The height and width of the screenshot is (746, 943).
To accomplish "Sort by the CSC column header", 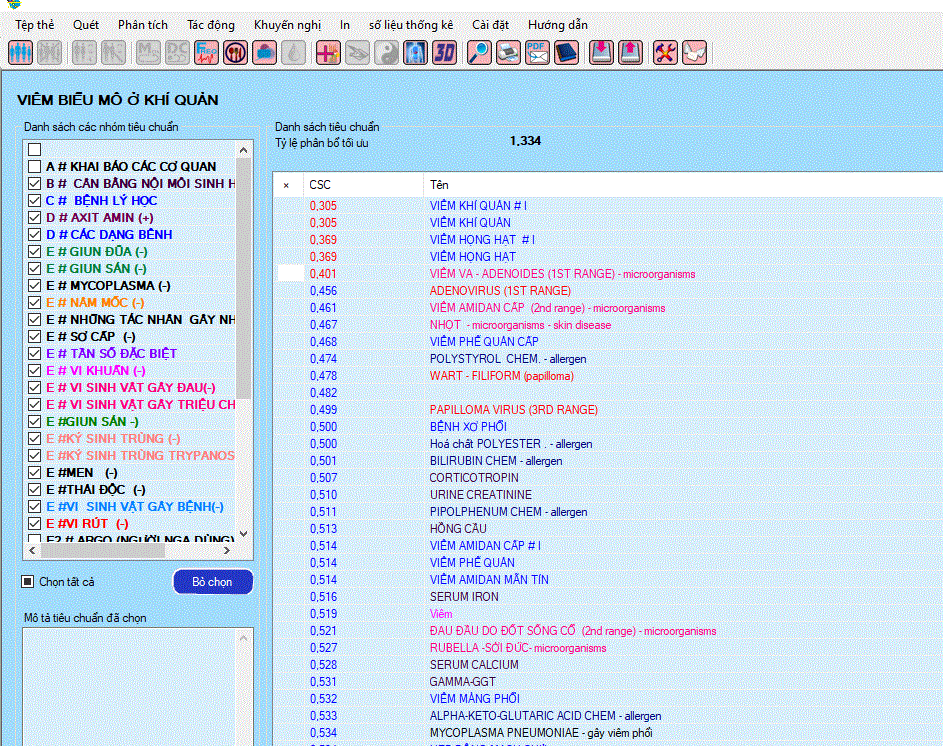I will pyautogui.click(x=320, y=185).
